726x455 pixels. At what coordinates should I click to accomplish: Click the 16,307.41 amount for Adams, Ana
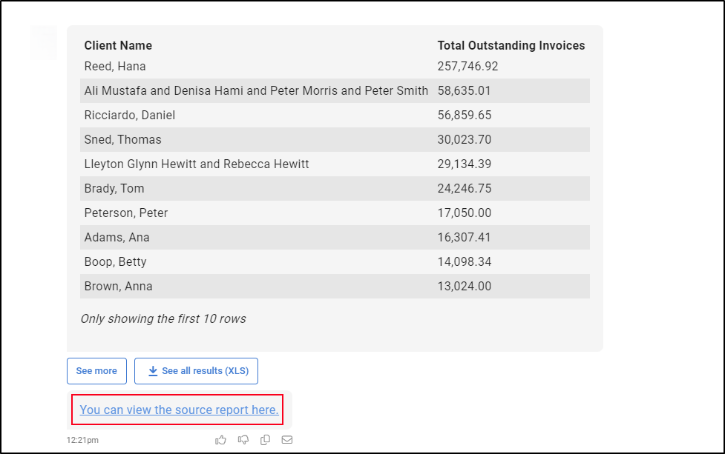pyautogui.click(x=464, y=238)
